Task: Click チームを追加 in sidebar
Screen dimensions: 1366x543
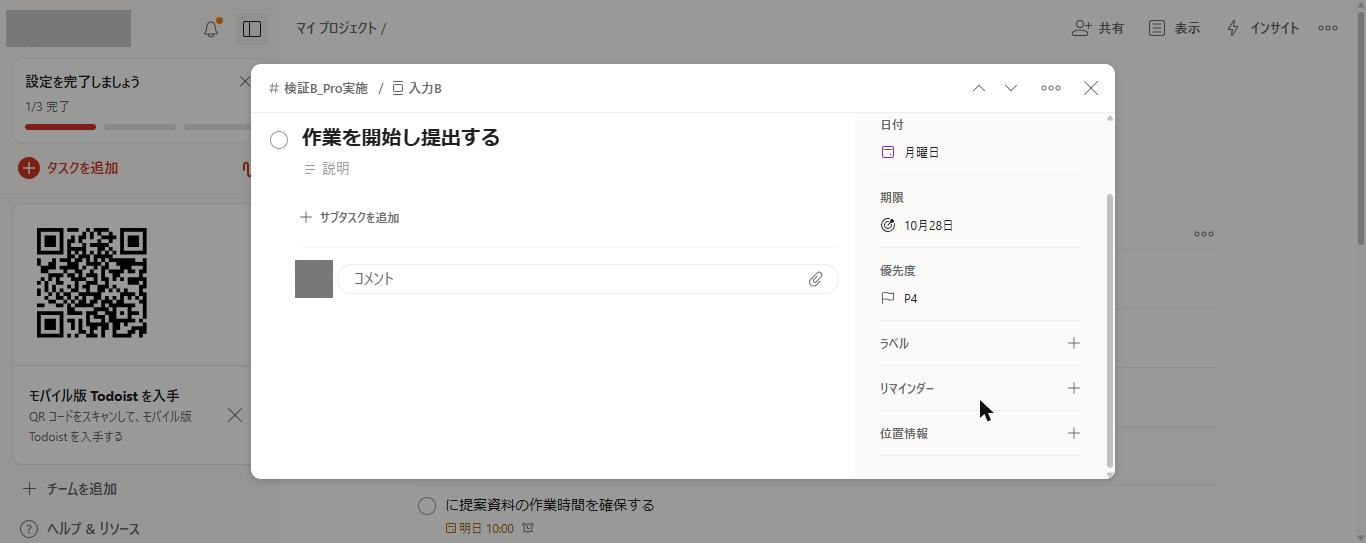Action: click(70, 489)
